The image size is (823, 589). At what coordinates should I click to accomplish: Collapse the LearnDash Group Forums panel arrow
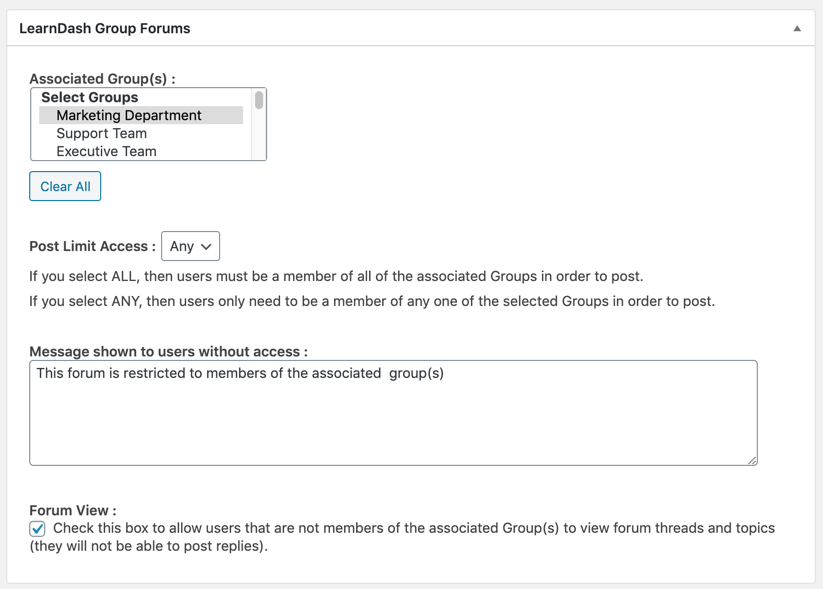[797, 29]
